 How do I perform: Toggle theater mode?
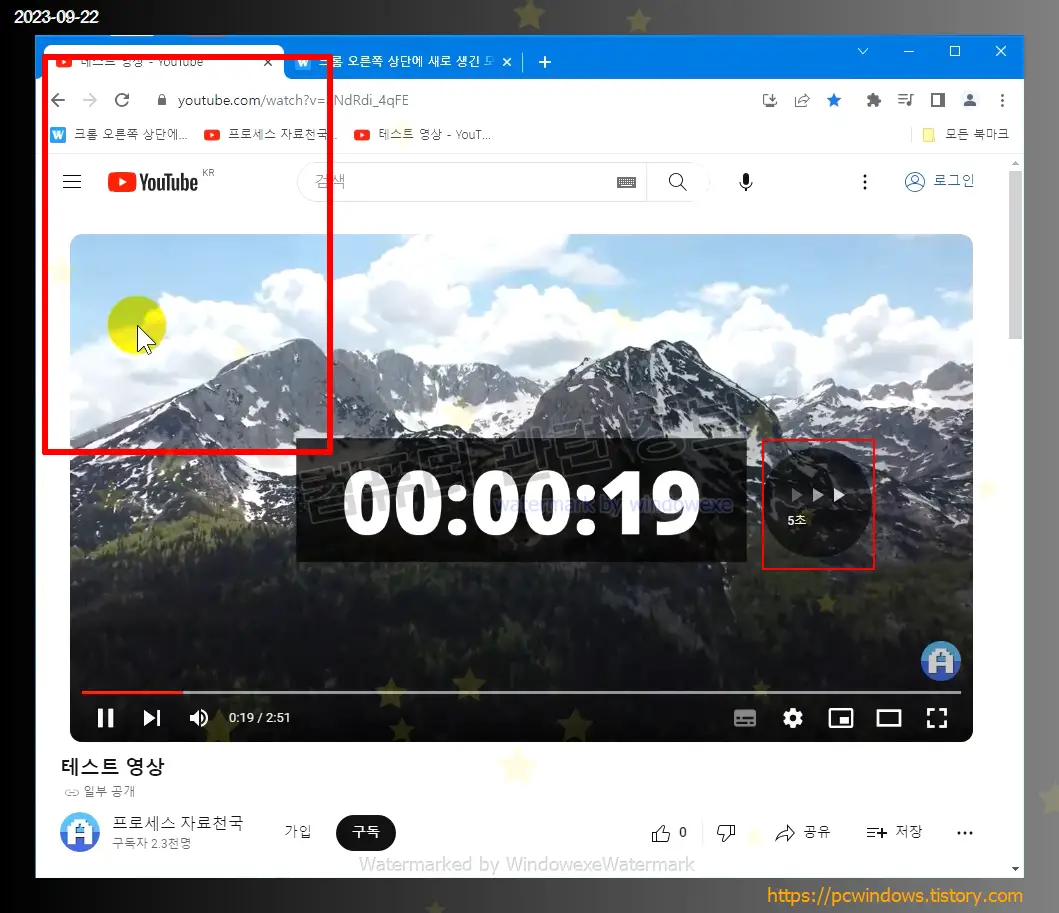889,718
